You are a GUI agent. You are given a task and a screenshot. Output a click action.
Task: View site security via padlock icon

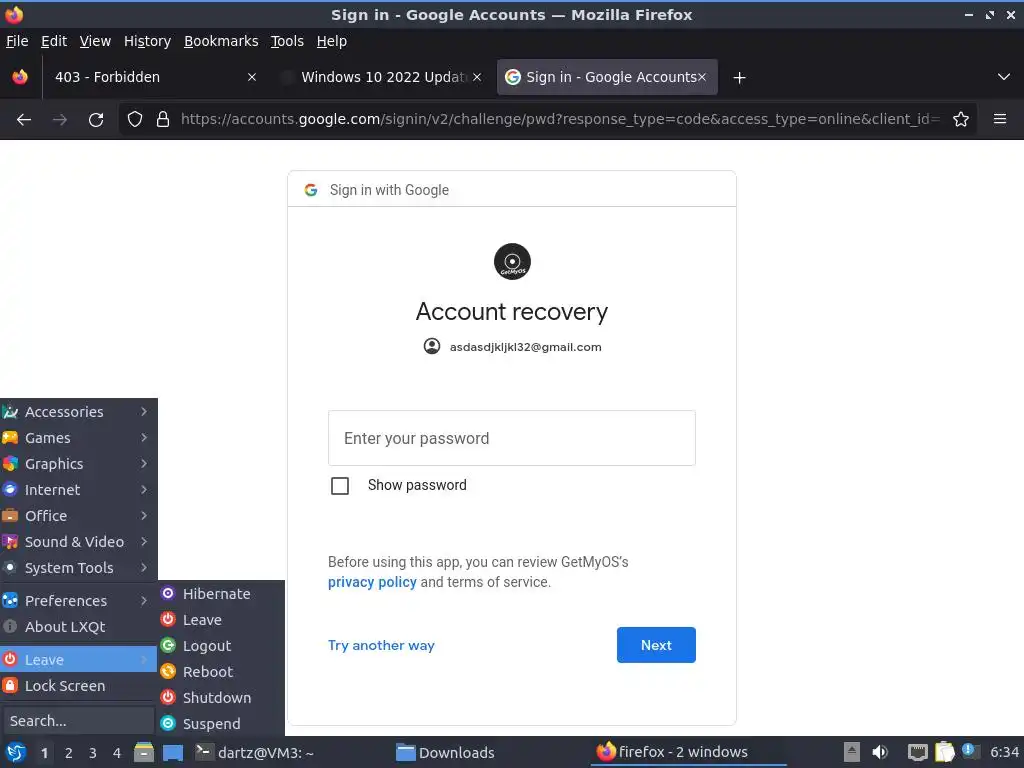(x=163, y=119)
